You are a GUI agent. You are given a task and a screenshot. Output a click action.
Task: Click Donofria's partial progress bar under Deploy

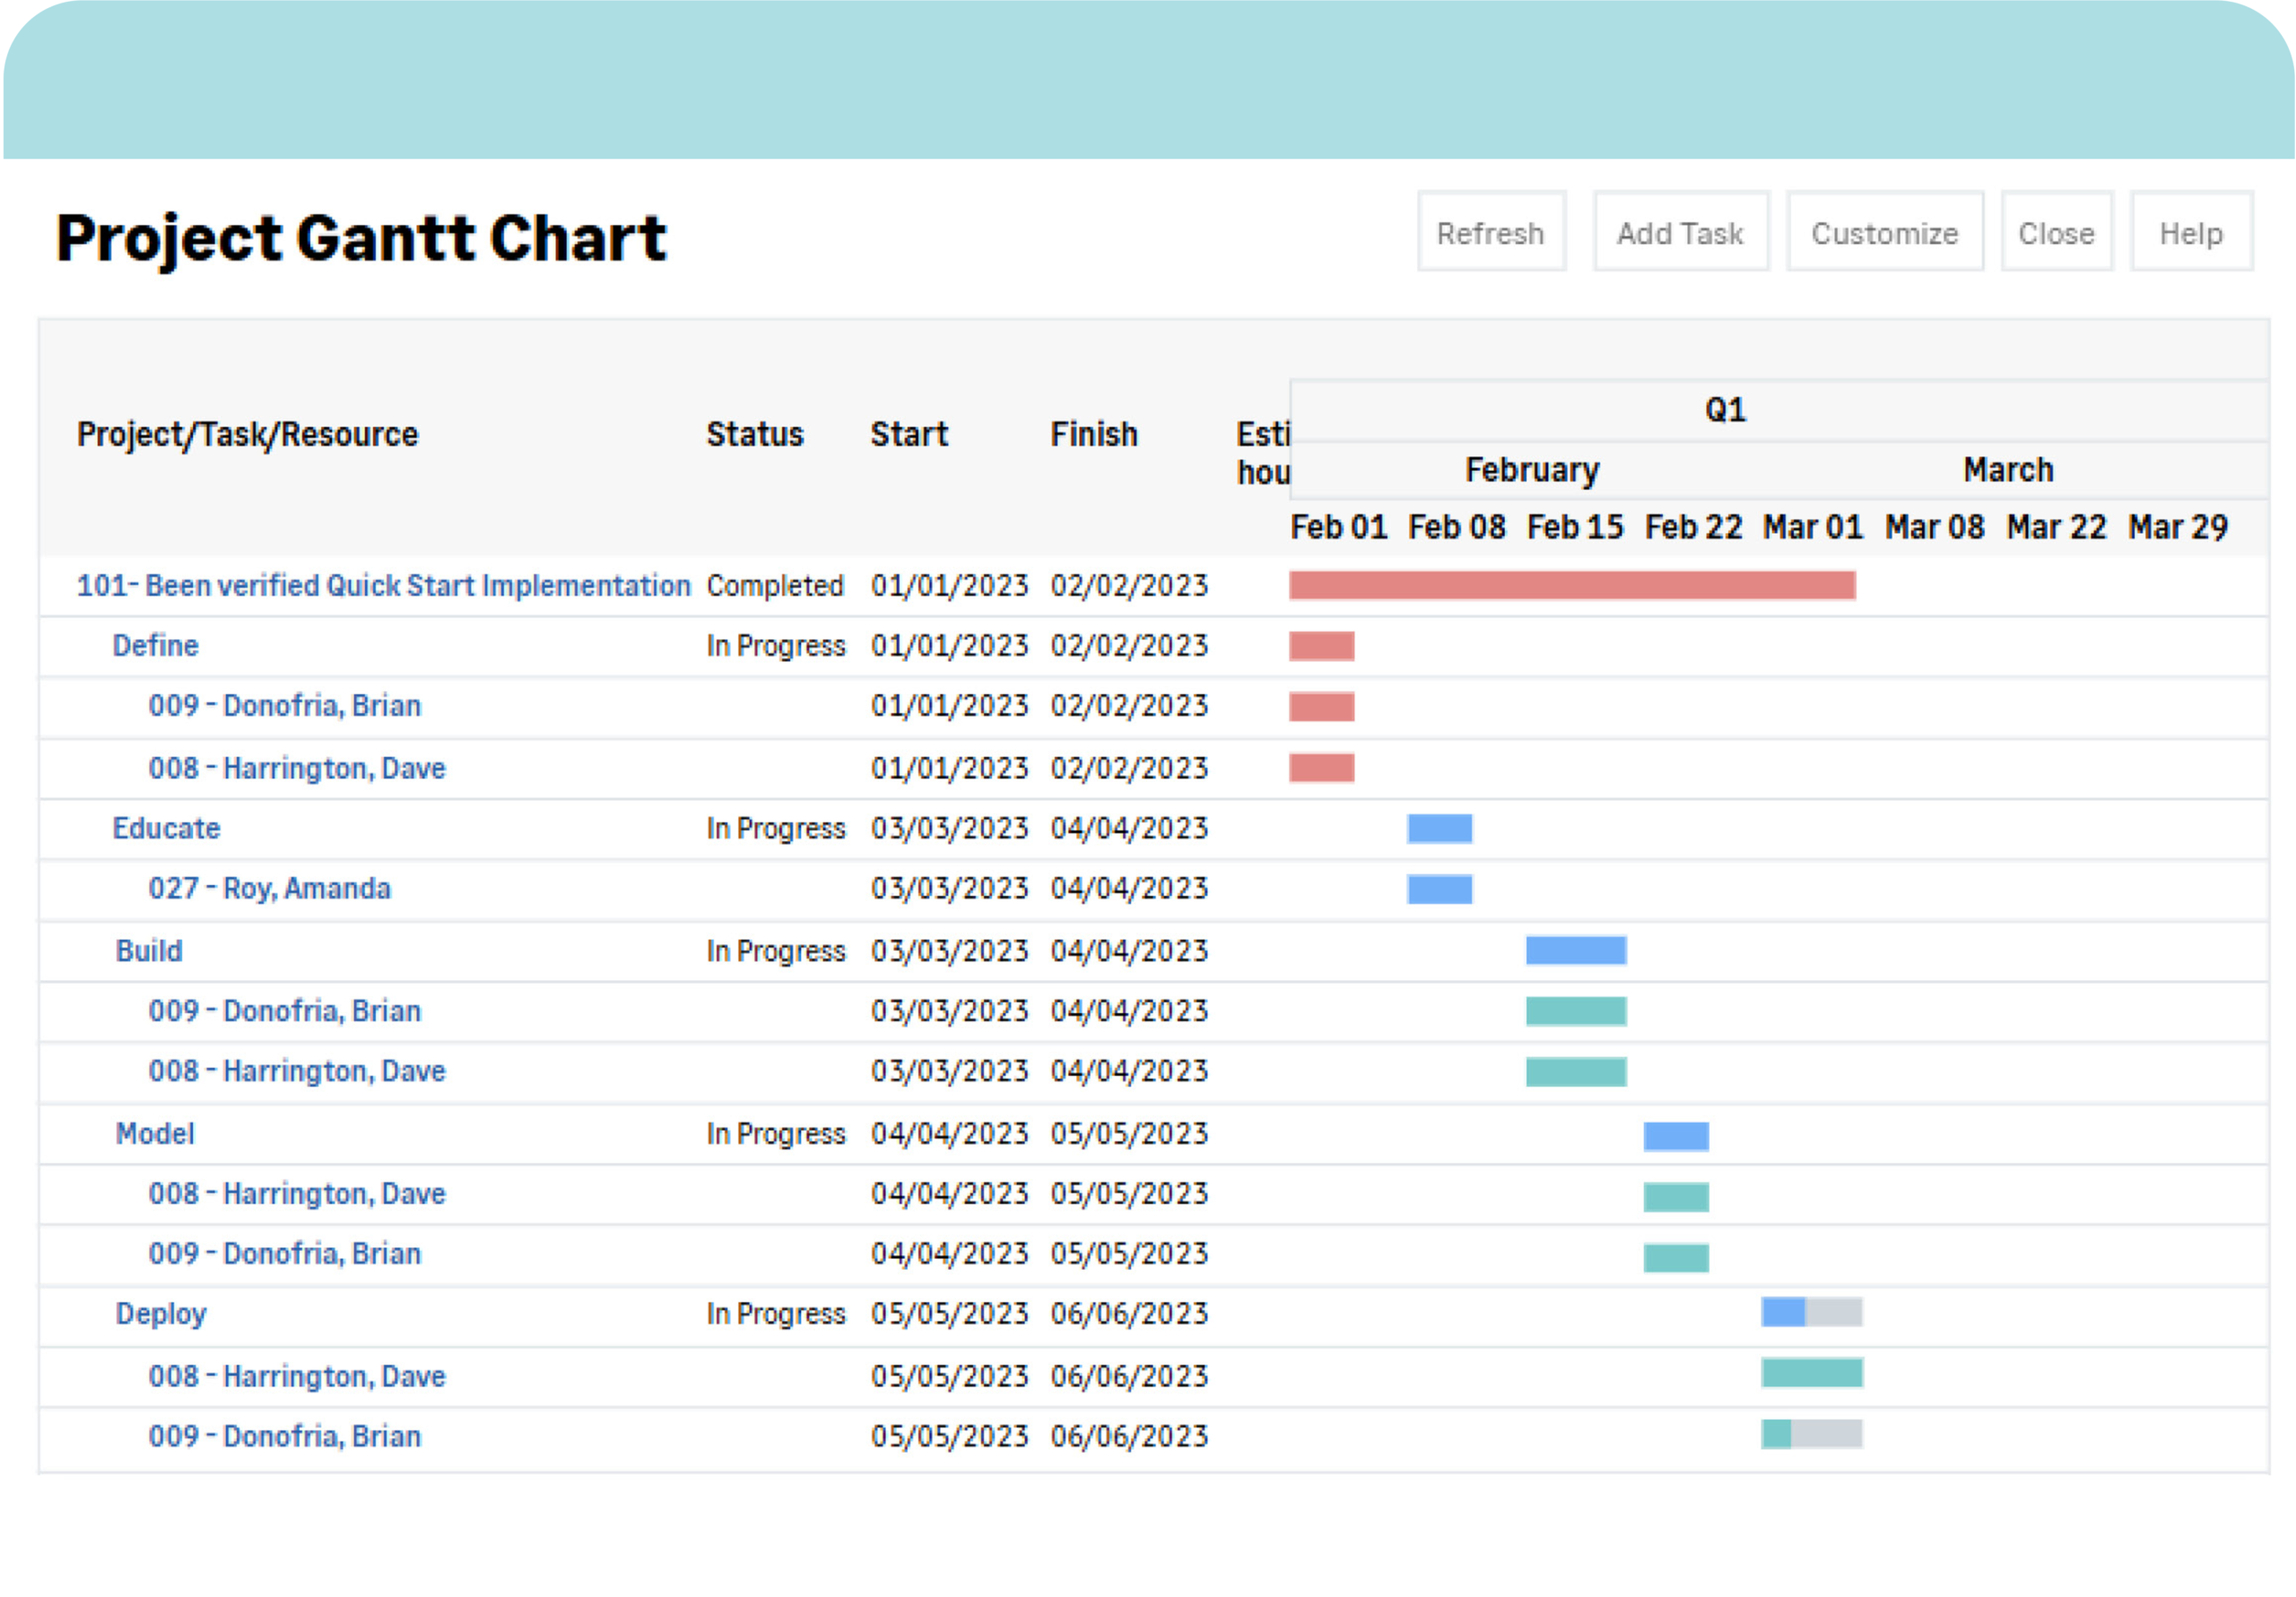click(x=1812, y=1434)
